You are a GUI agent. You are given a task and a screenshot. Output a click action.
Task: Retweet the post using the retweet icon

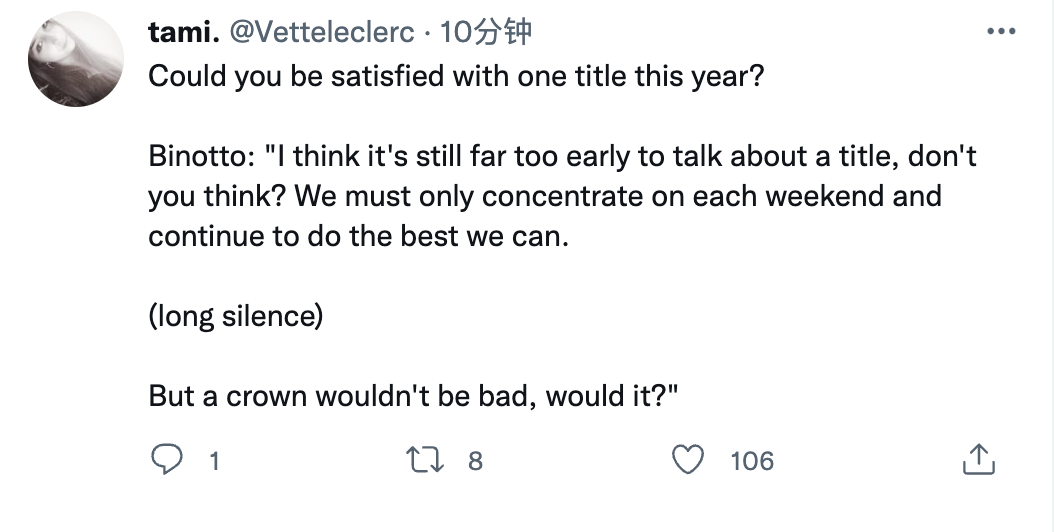tap(427, 460)
